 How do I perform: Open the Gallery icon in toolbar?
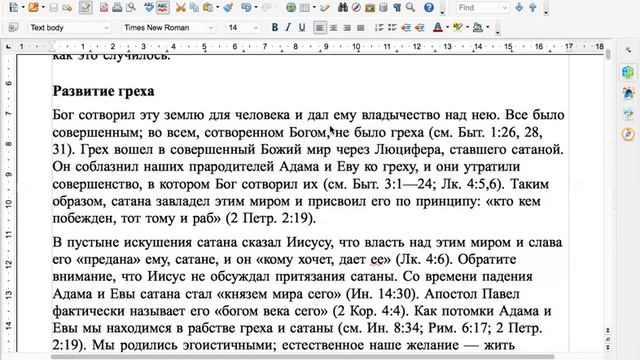[370, 7]
